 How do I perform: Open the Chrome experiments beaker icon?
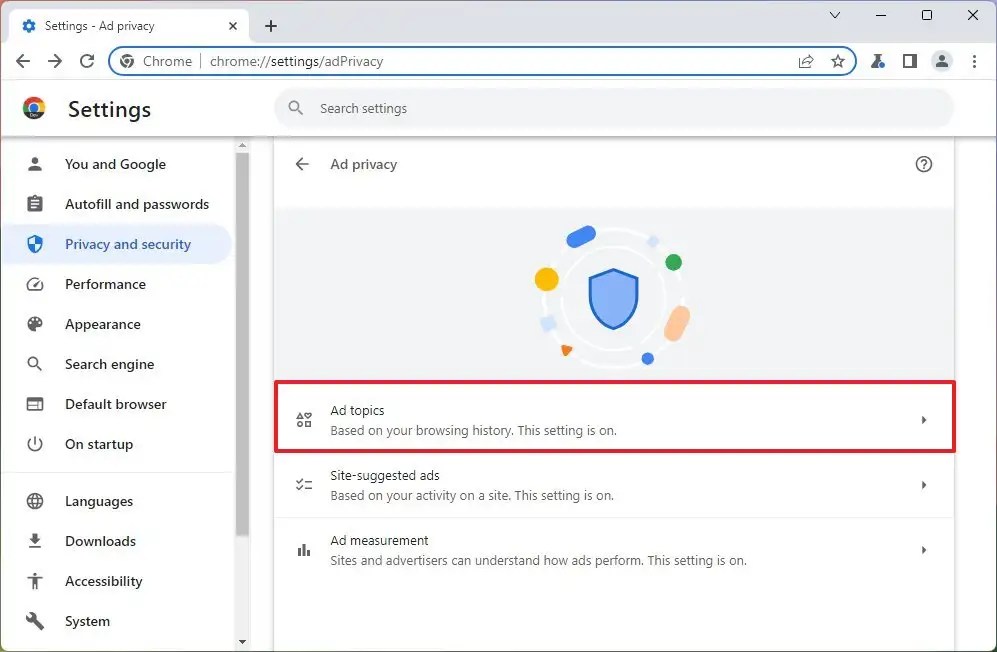point(878,61)
